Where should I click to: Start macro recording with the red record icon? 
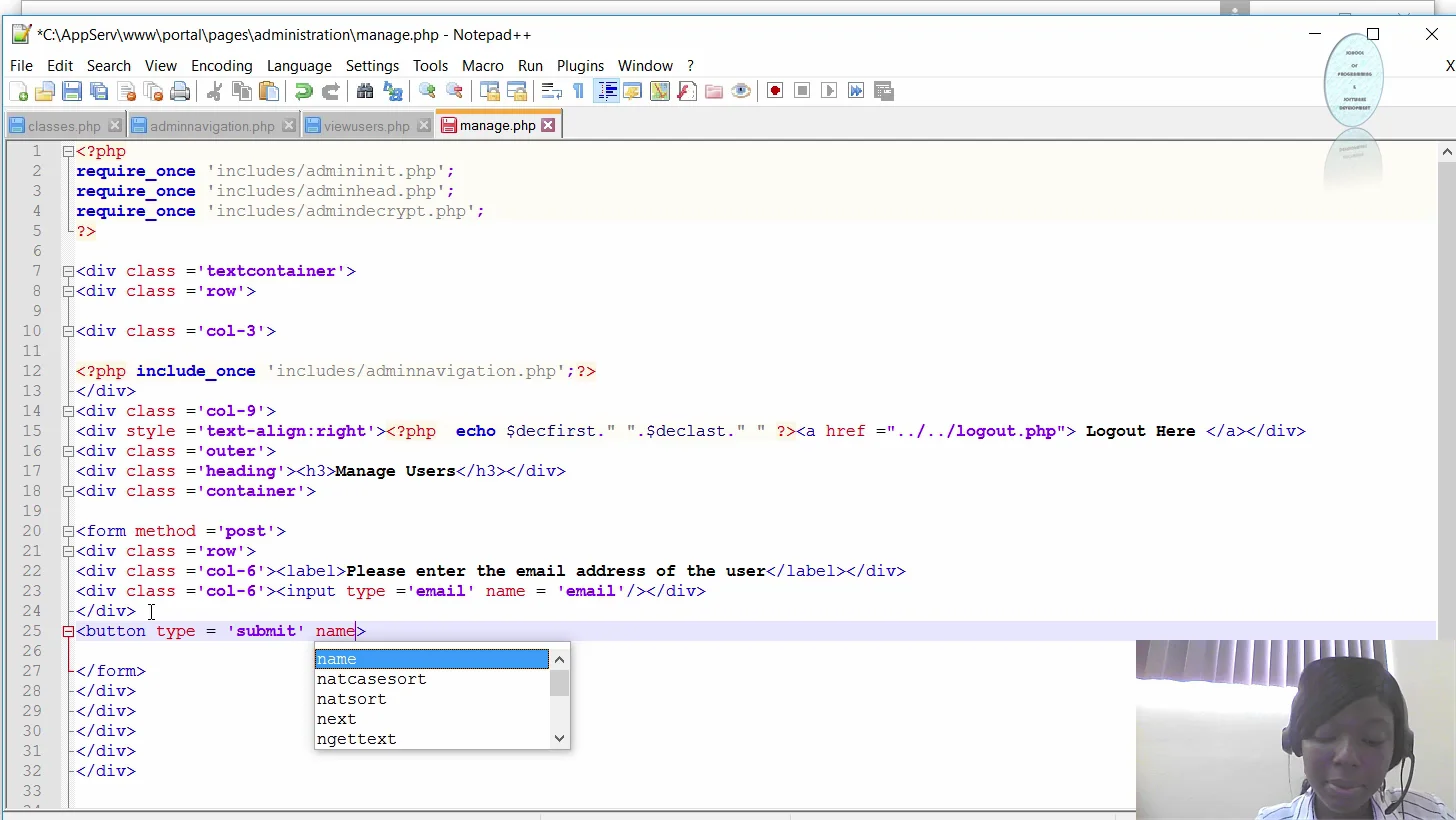tap(775, 91)
